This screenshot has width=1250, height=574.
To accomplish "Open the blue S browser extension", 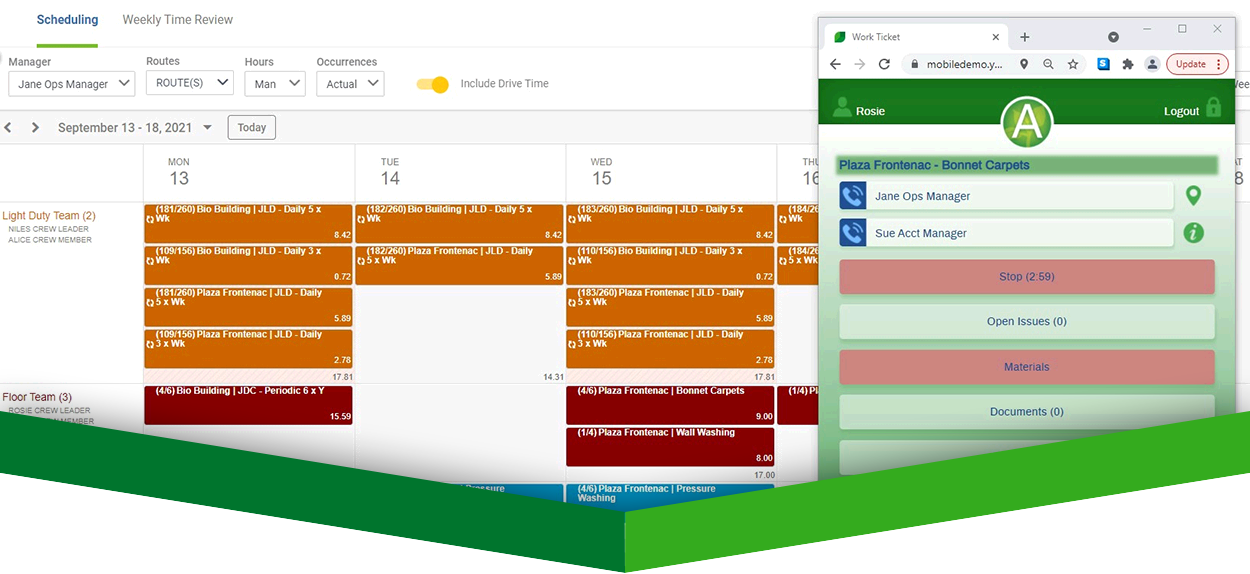I will click(x=1104, y=64).
